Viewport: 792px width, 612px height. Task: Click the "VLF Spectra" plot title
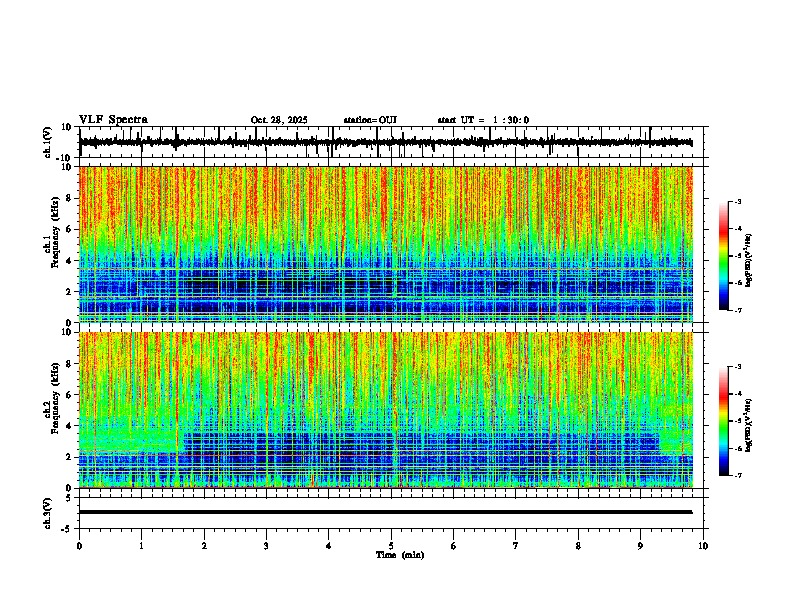coord(113,120)
